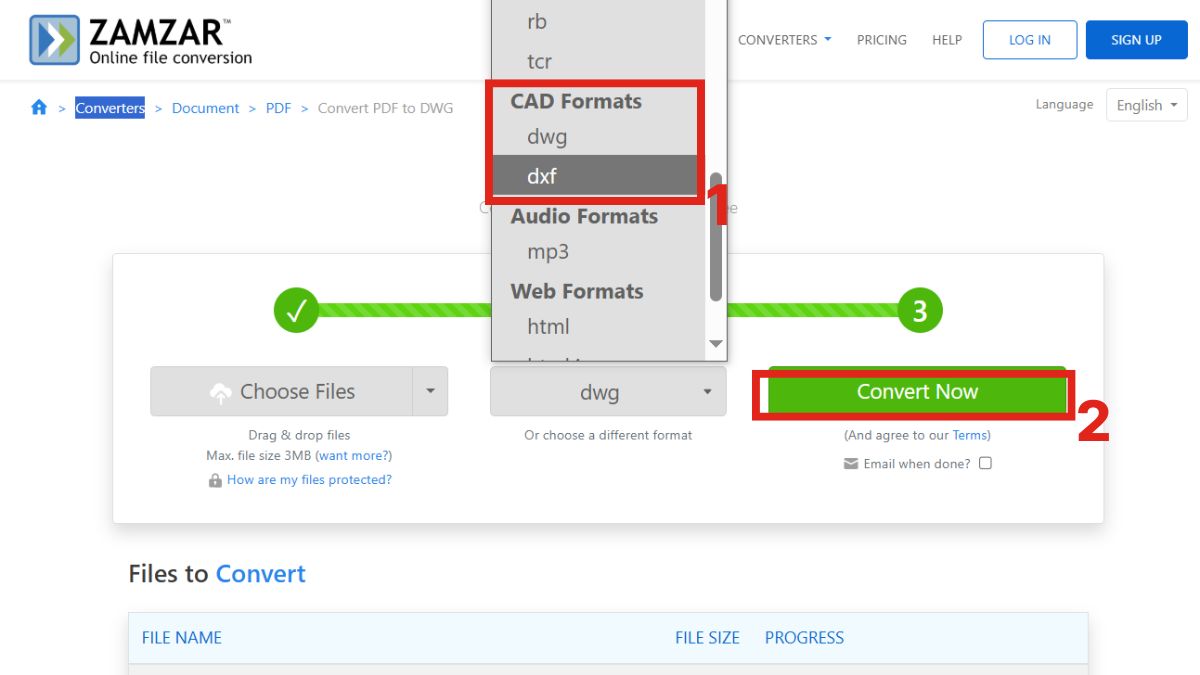Click the Log In button
Viewport: 1200px width, 675px height.
tap(1029, 40)
